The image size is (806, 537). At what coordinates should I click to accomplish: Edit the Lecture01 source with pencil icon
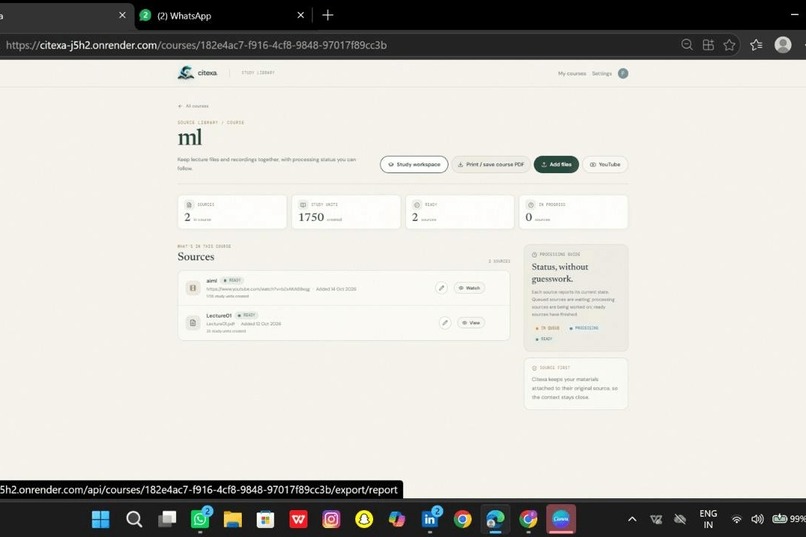[445, 323]
